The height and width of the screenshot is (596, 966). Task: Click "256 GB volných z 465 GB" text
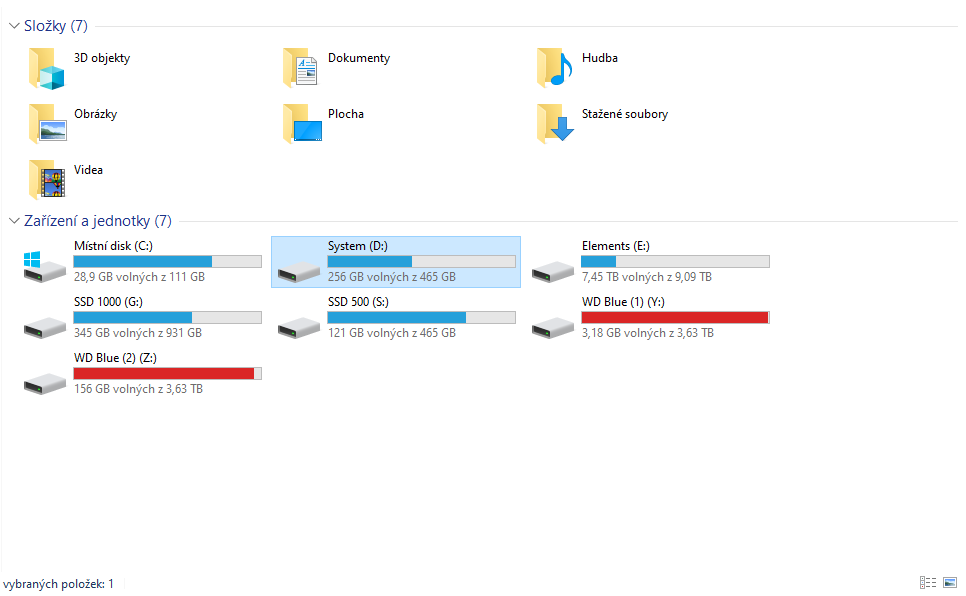392,277
